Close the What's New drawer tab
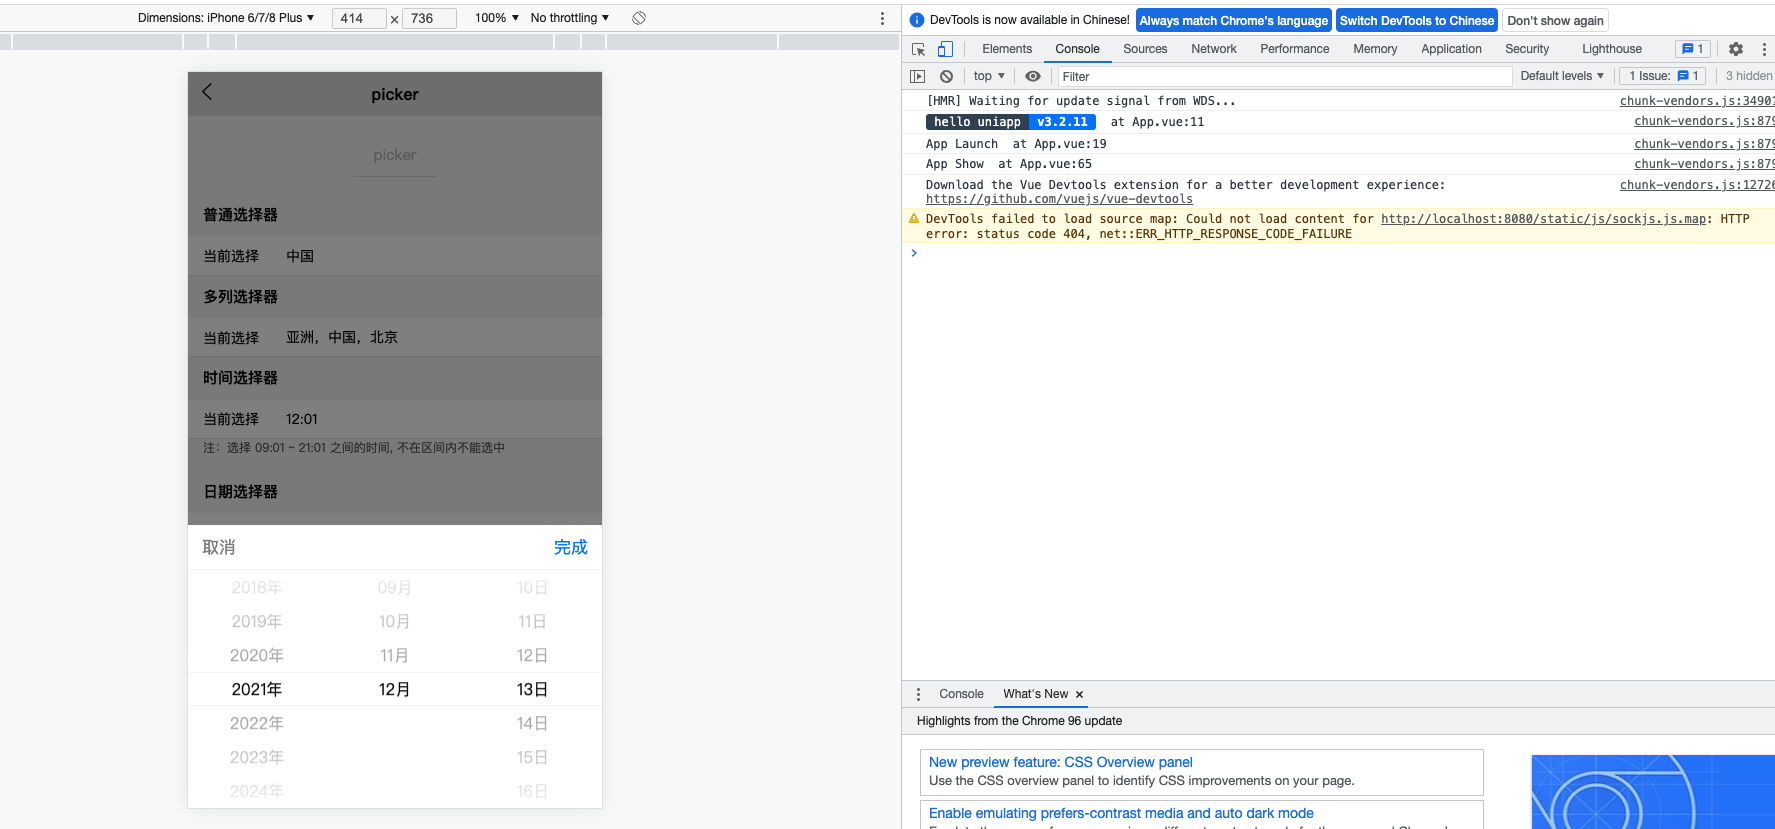The width and height of the screenshot is (1775, 829). tap(1079, 694)
